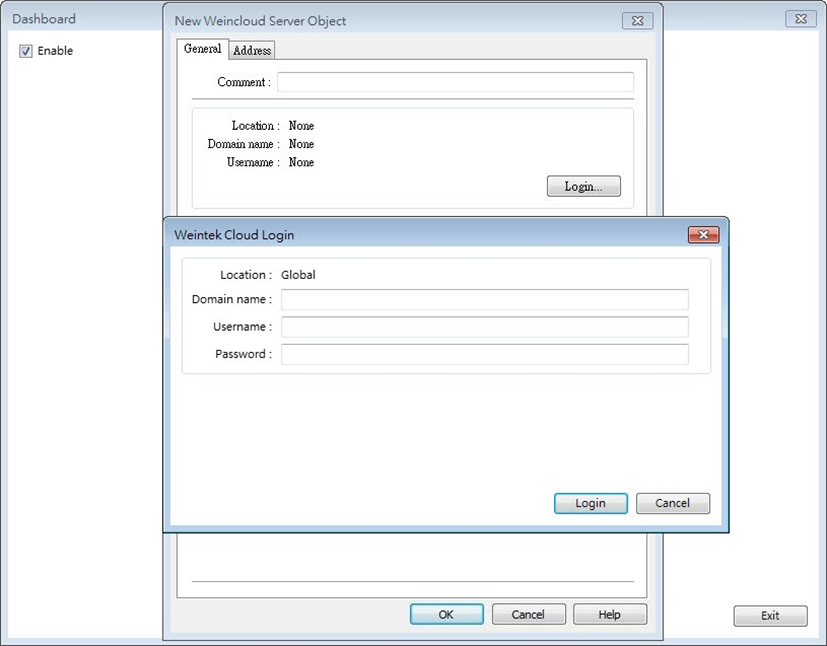
Task: Open the Address tab
Action: point(252,51)
